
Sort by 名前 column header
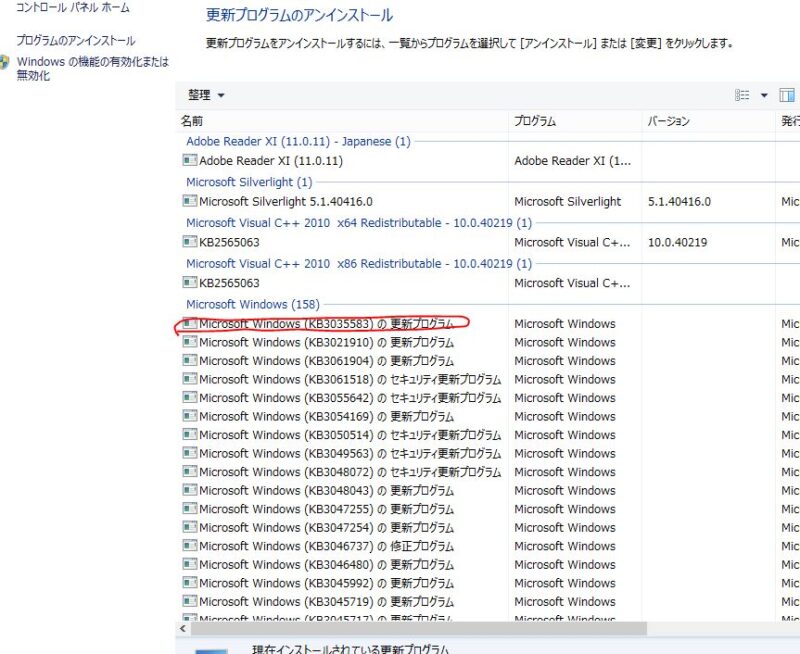point(192,121)
